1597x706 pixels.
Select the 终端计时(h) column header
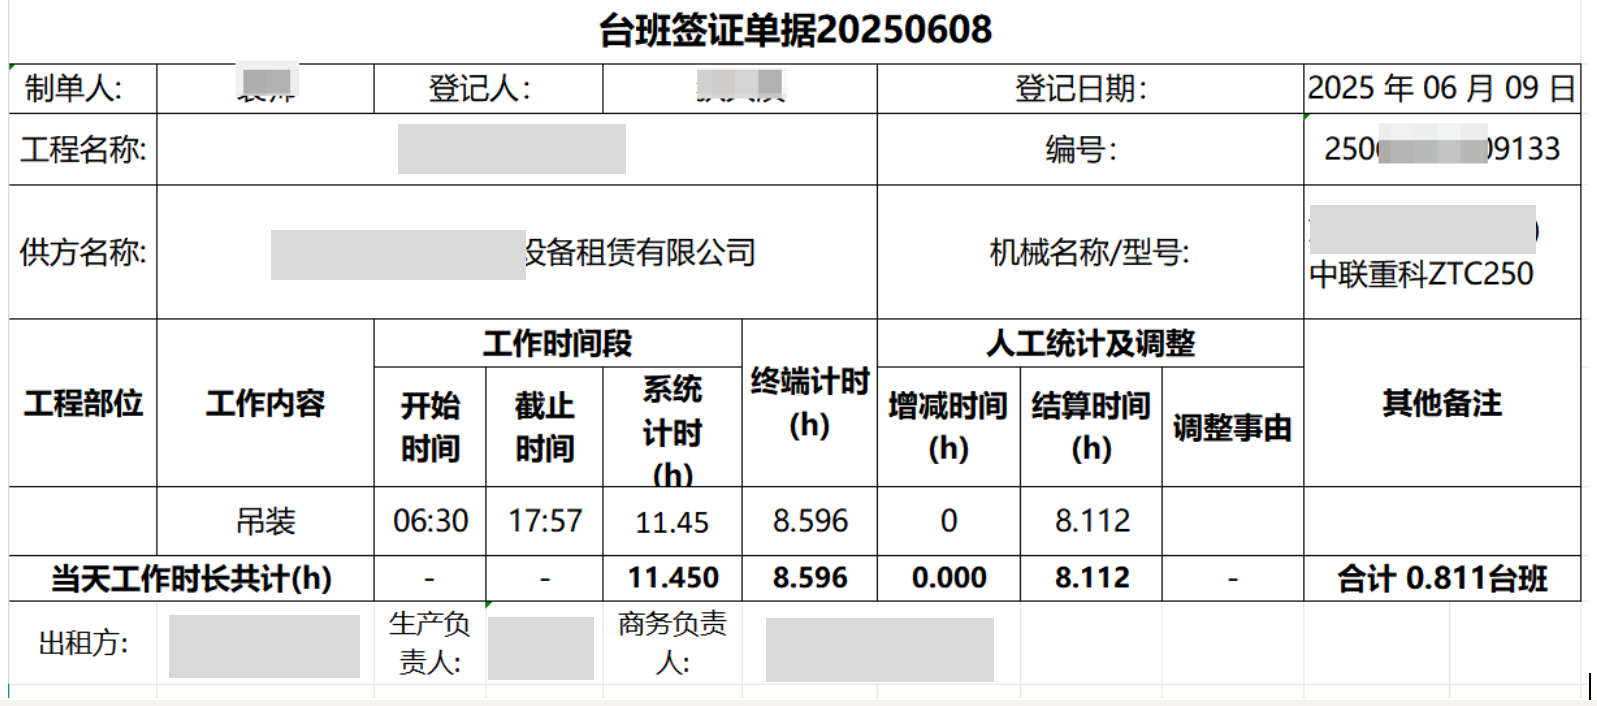pos(809,403)
